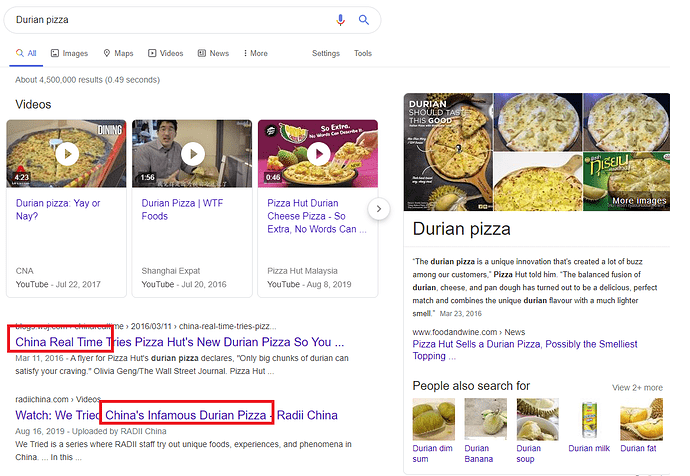Open China Real Time Tries Pizza Hut result
The width and height of the screenshot is (690, 476).
[180, 342]
